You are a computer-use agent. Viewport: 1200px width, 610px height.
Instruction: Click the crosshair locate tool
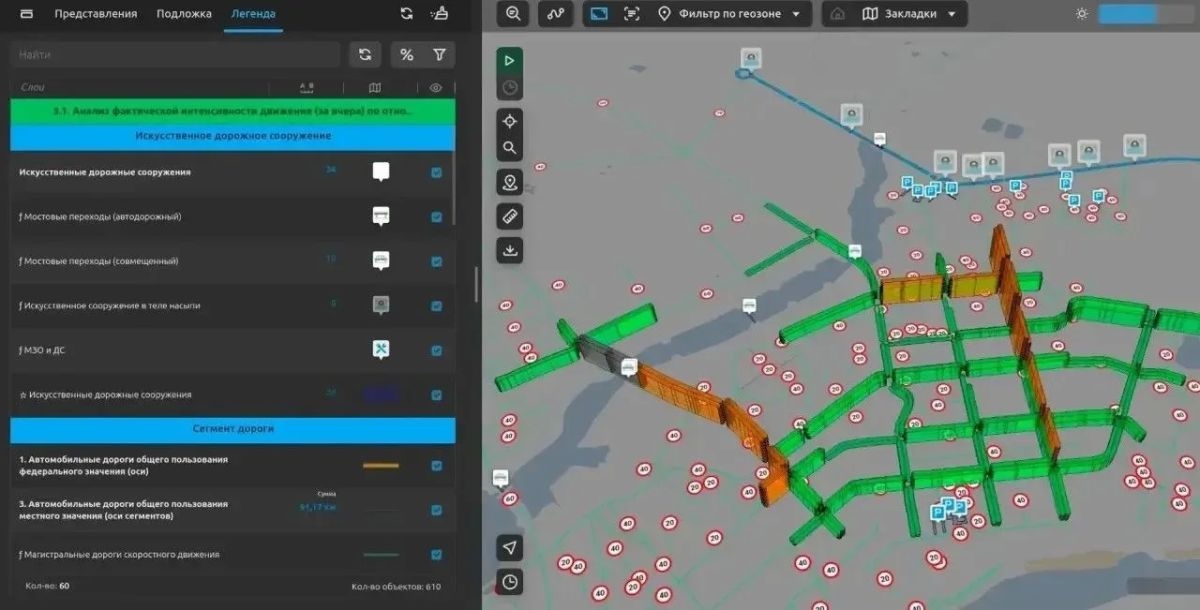510,121
